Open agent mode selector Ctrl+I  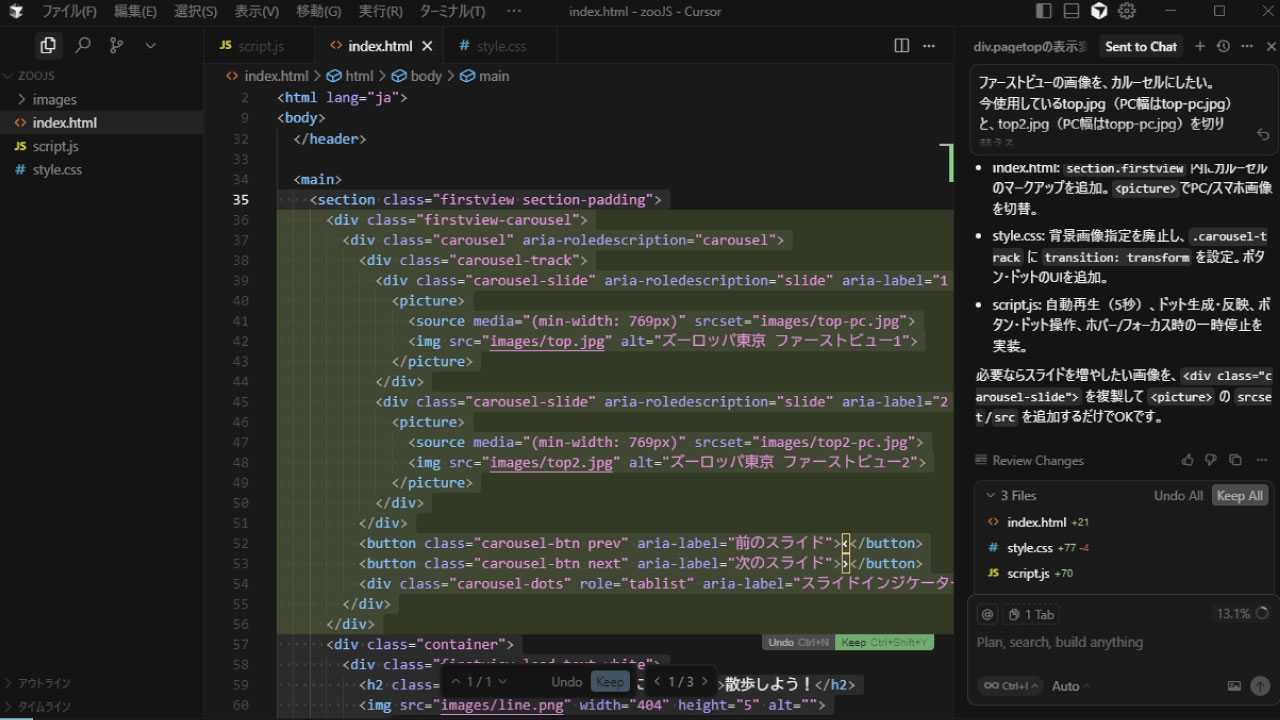1010,686
